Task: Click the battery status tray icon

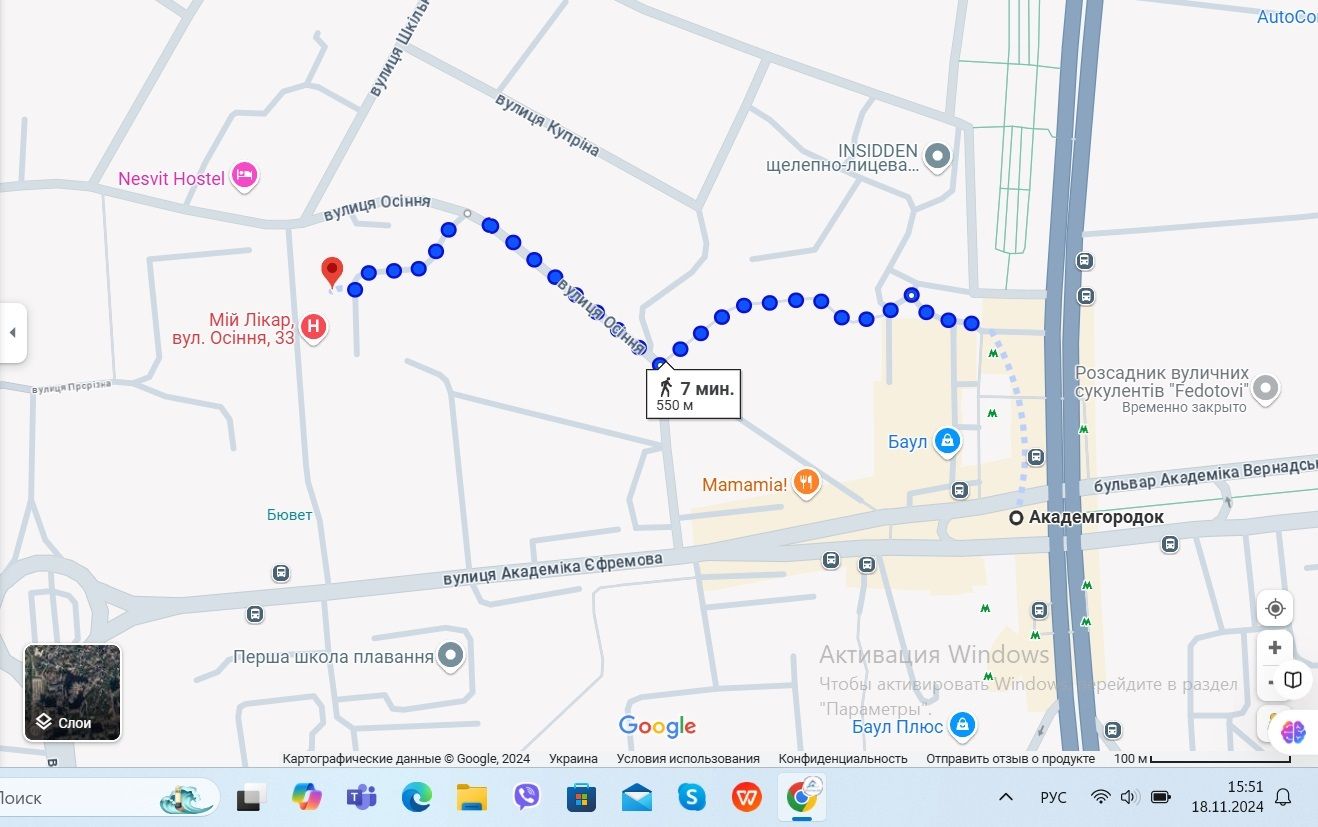Action: click(1161, 797)
